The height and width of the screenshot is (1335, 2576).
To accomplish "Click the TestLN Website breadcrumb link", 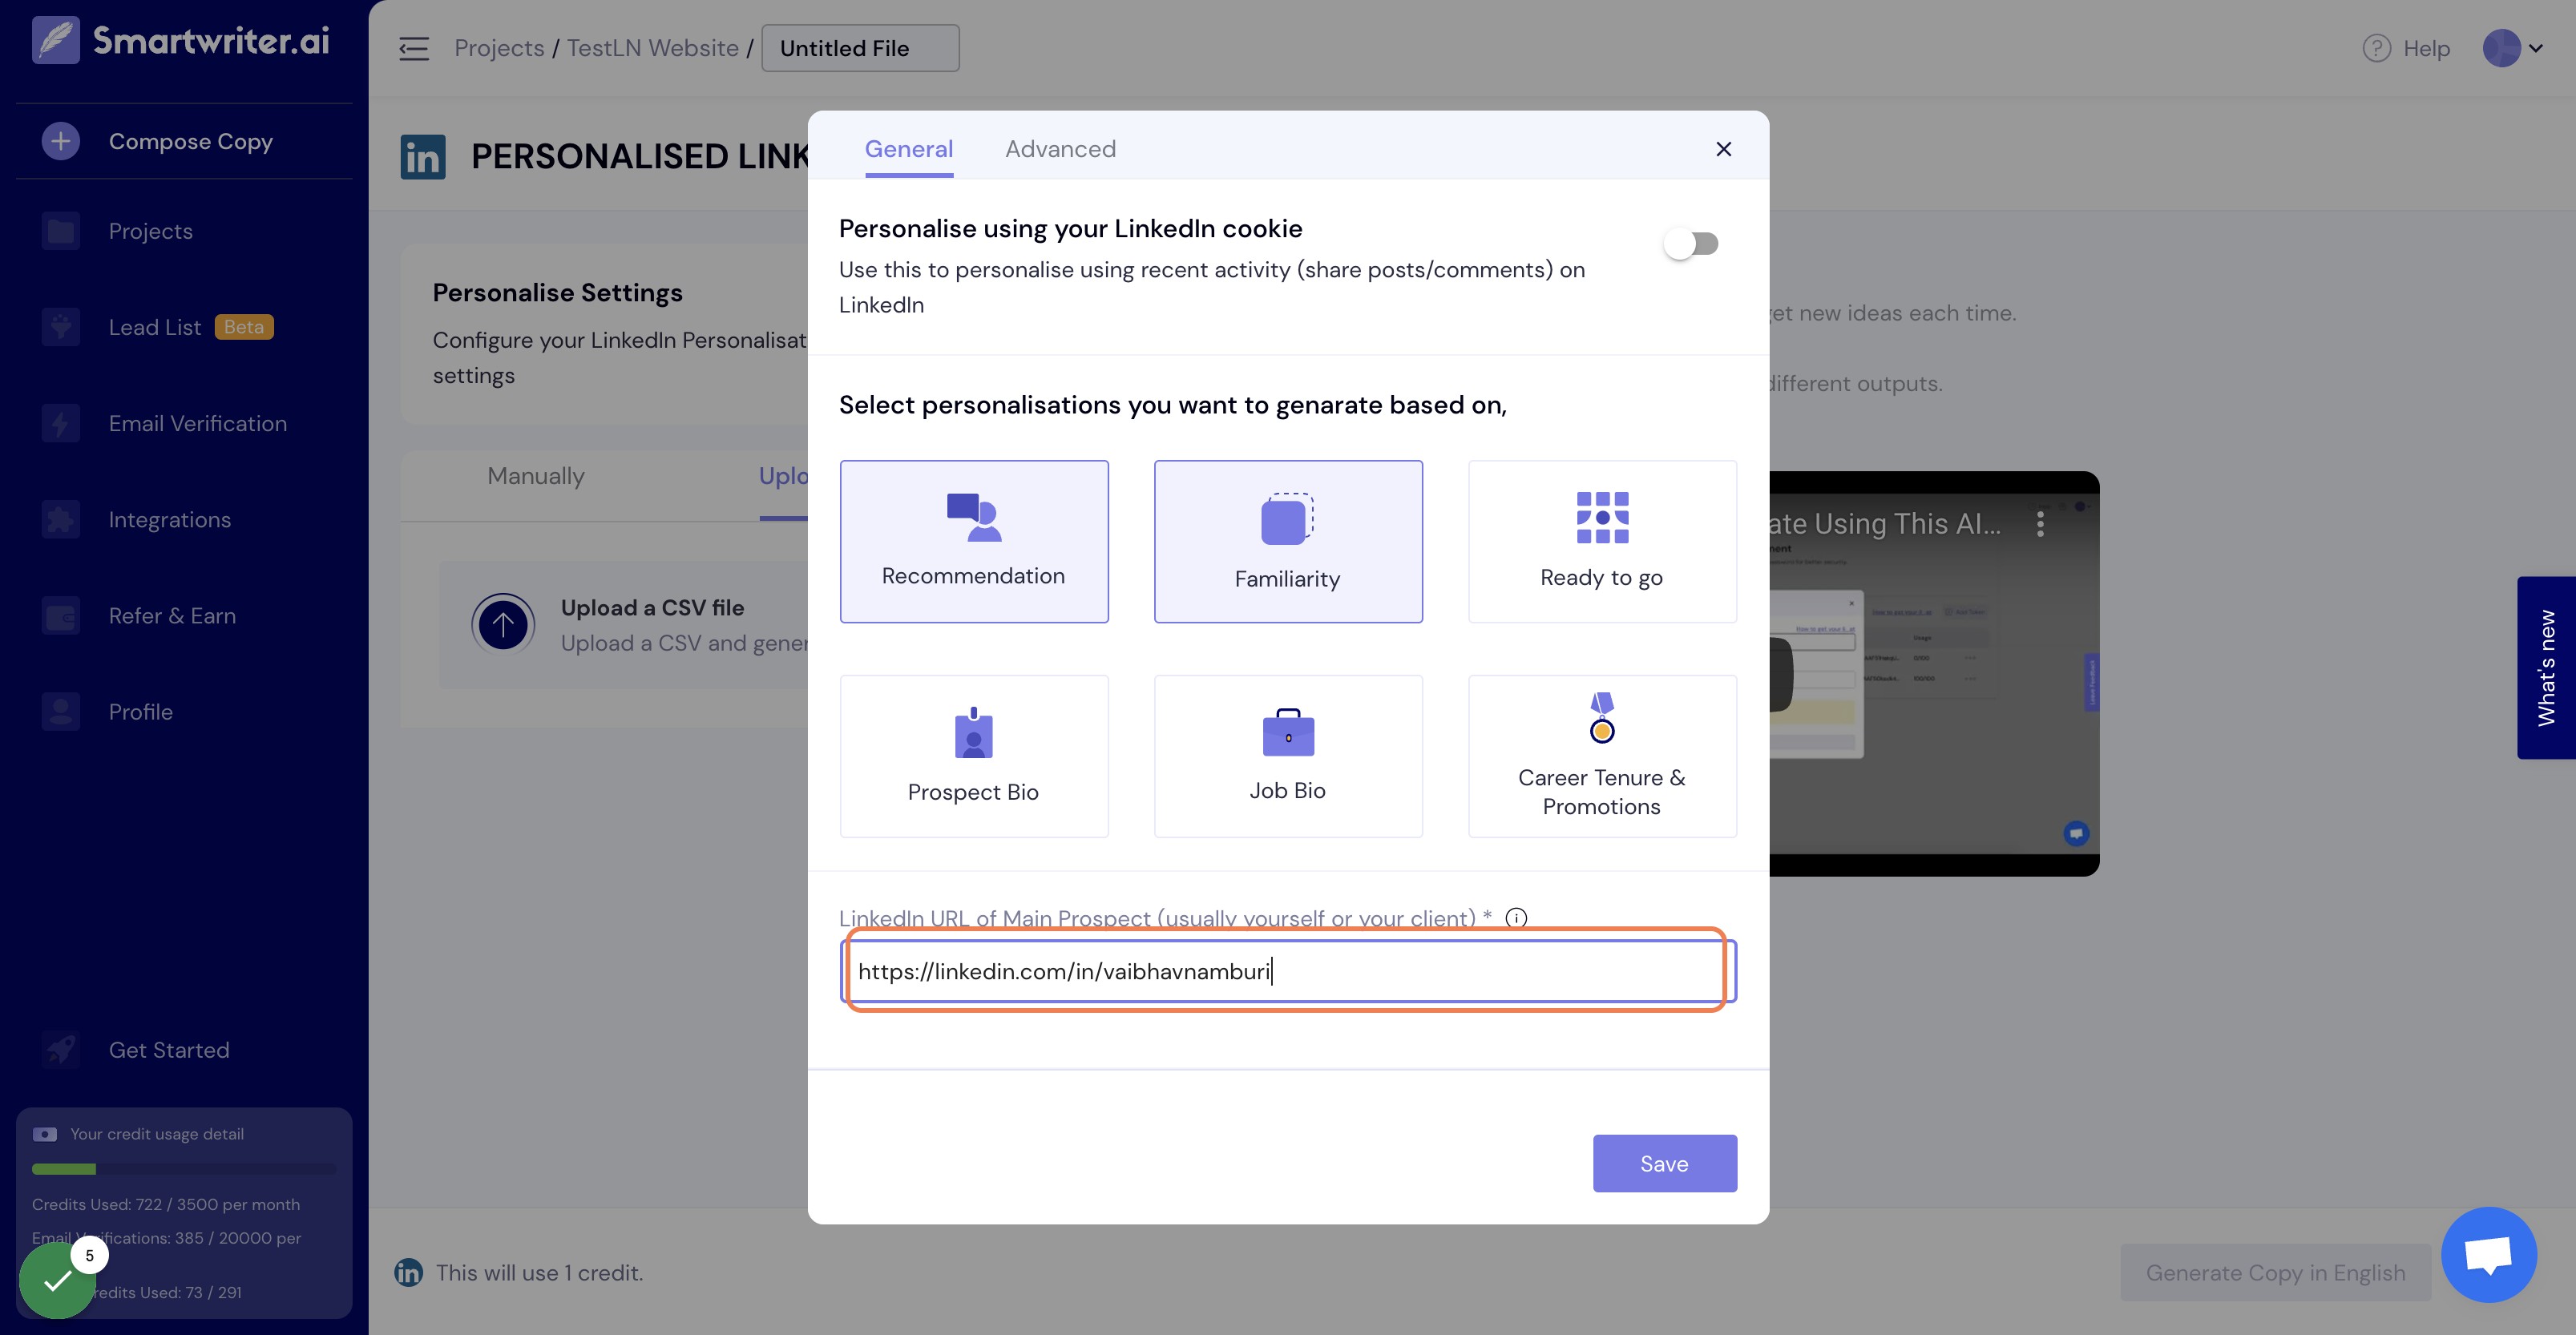I will (652, 48).
